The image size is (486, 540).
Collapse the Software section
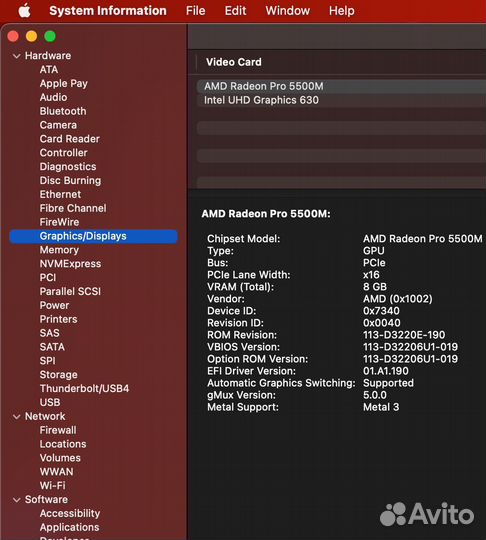pyautogui.click(x=16, y=500)
